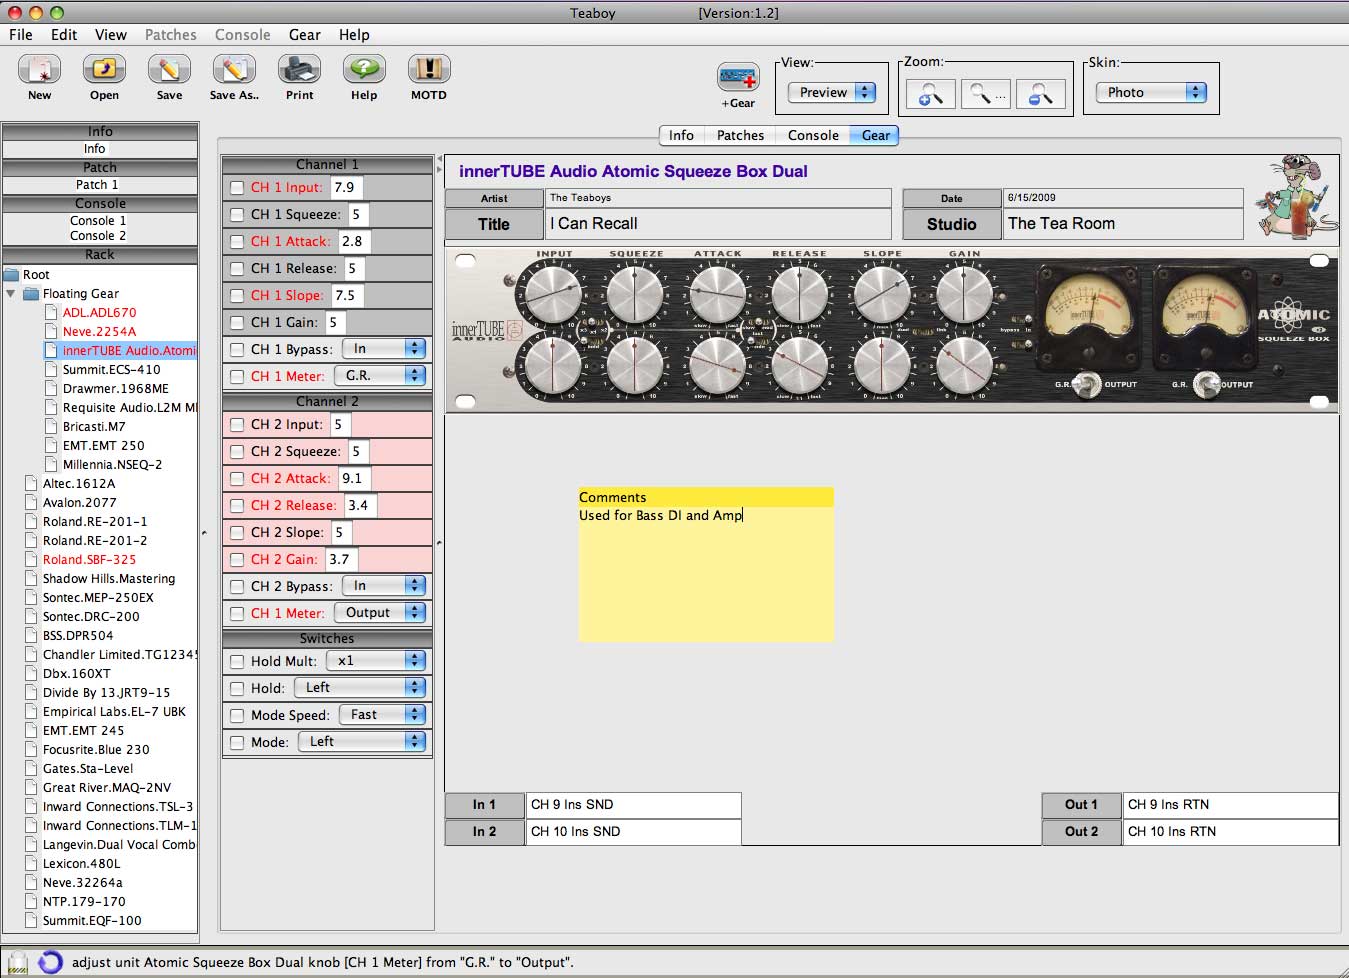Click the Print toolbar icon
Screen dimensions: 1349x978
[299, 70]
